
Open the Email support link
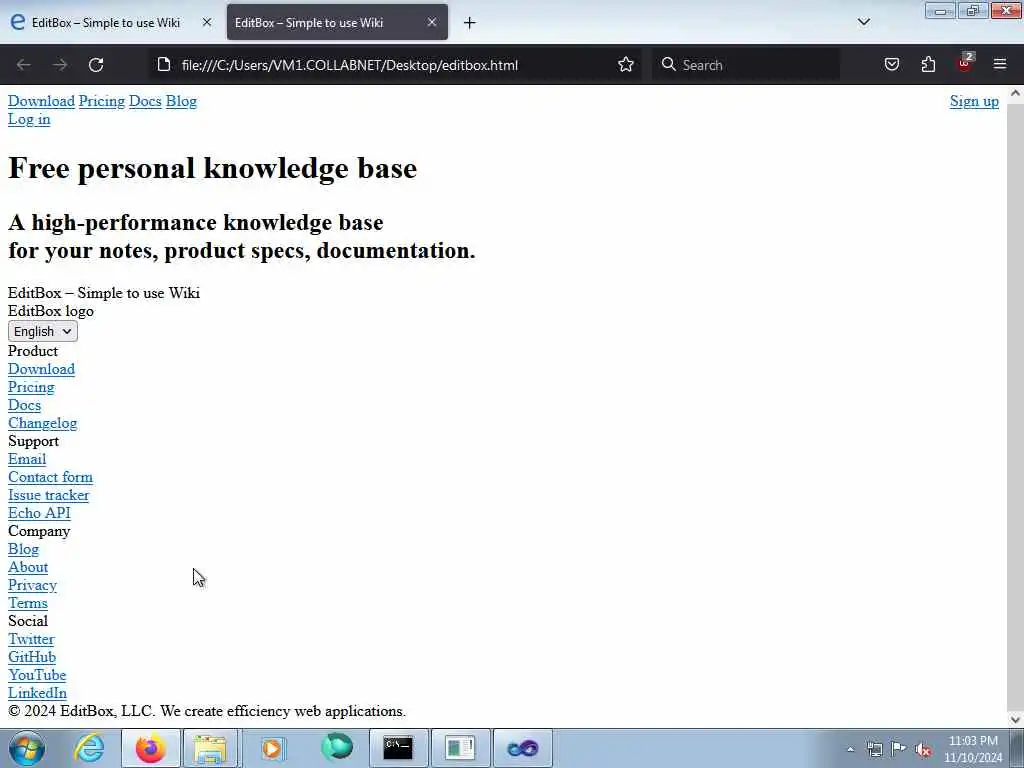[27, 459]
